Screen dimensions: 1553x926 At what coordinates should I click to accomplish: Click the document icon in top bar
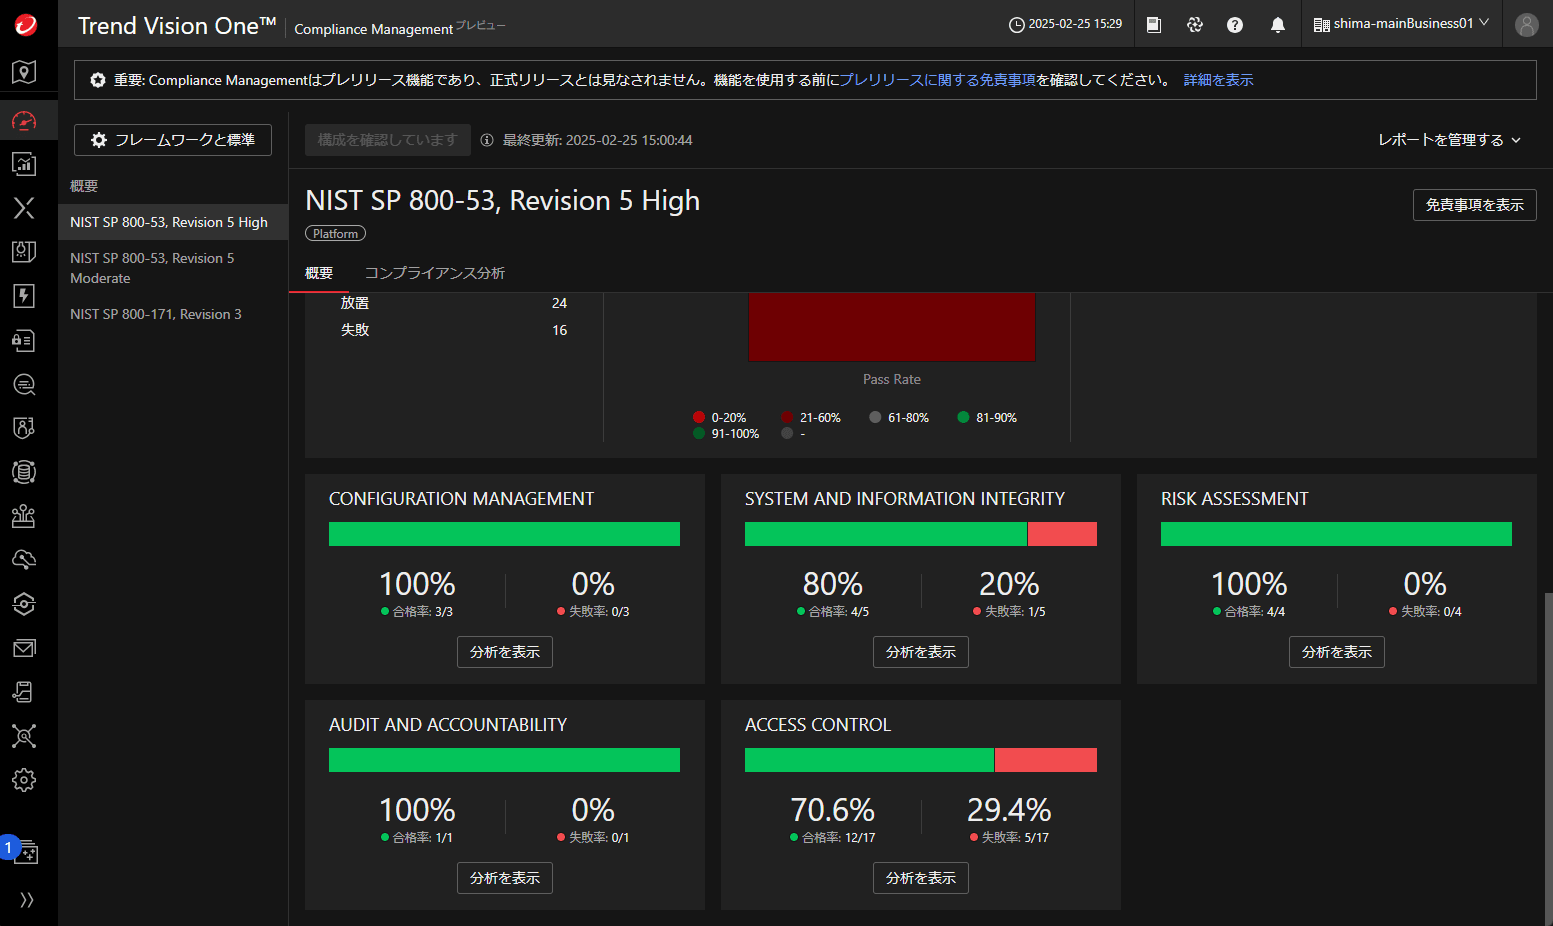(x=1154, y=25)
